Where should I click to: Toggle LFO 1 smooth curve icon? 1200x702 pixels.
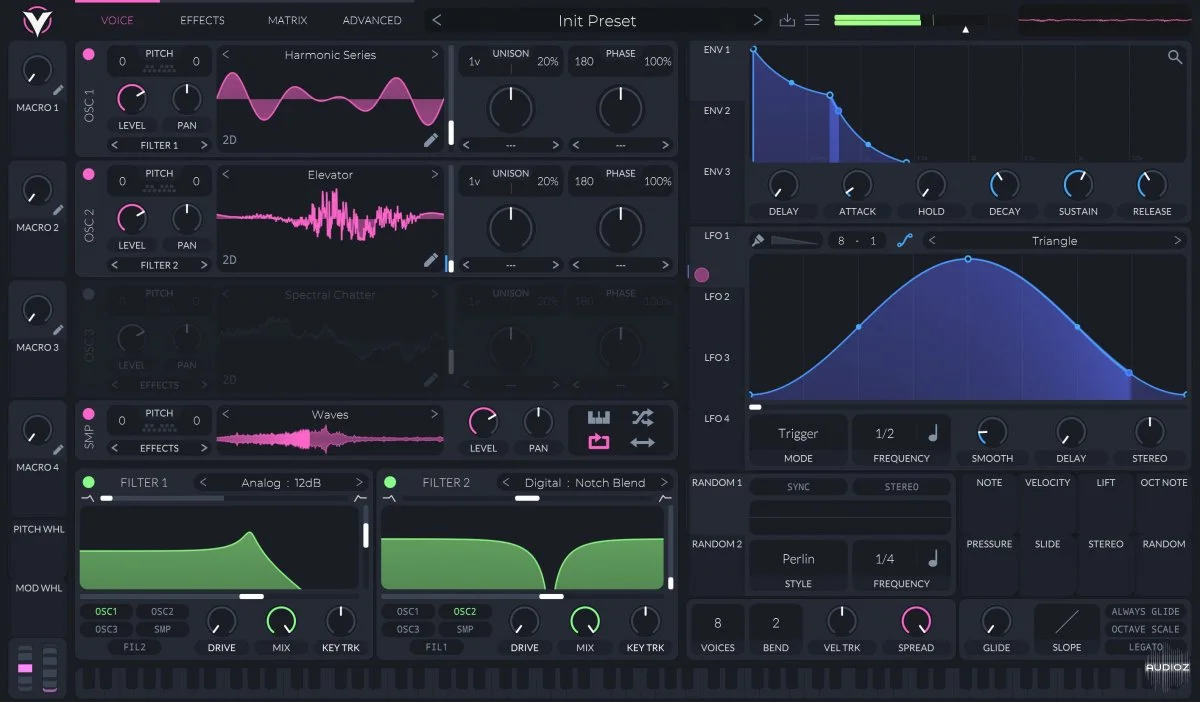(x=904, y=240)
